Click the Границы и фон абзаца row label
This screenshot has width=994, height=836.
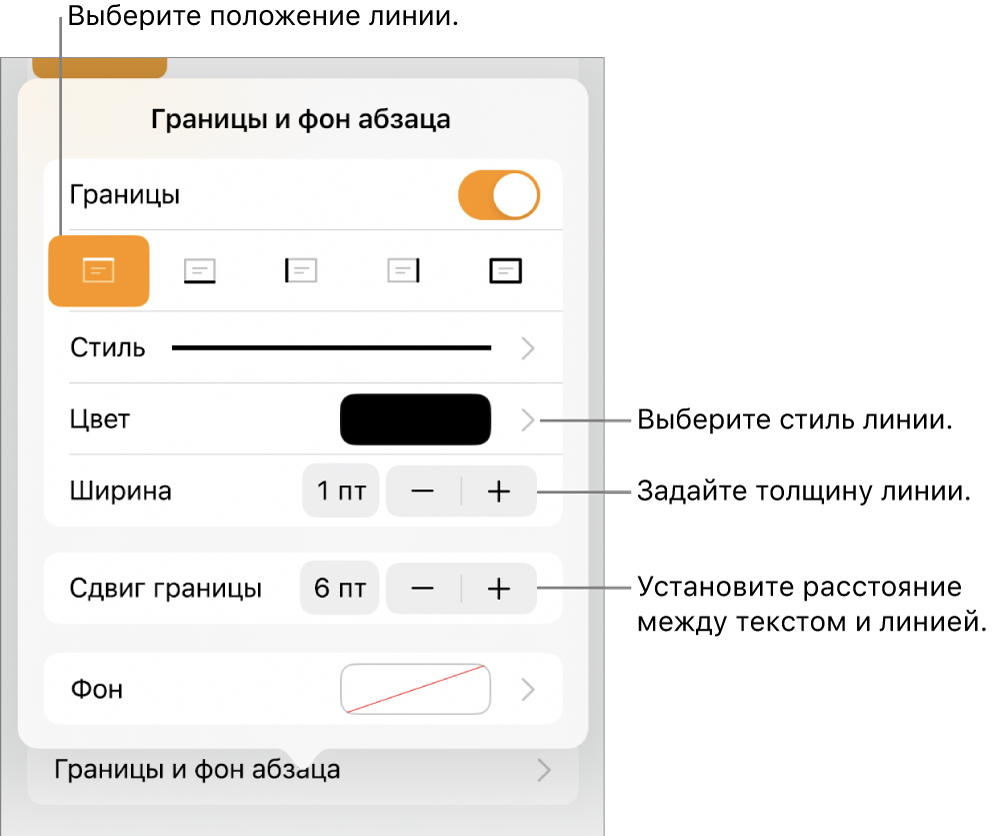[x=197, y=769]
